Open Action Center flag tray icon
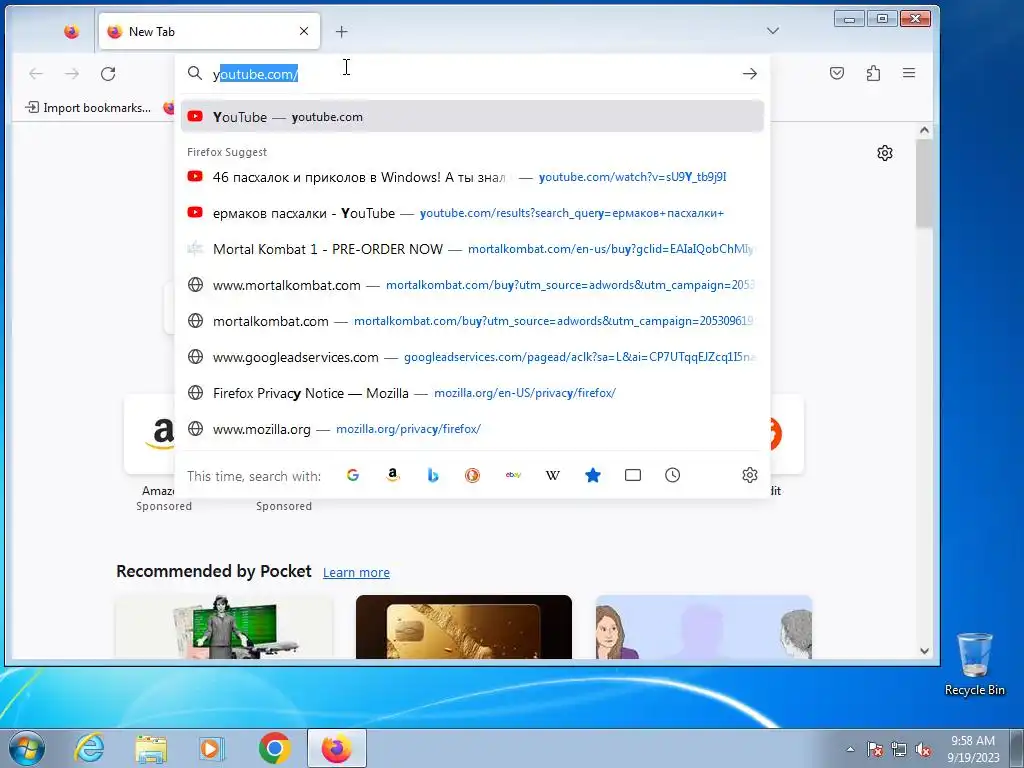The height and width of the screenshot is (768, 1024). click(875, 749)
